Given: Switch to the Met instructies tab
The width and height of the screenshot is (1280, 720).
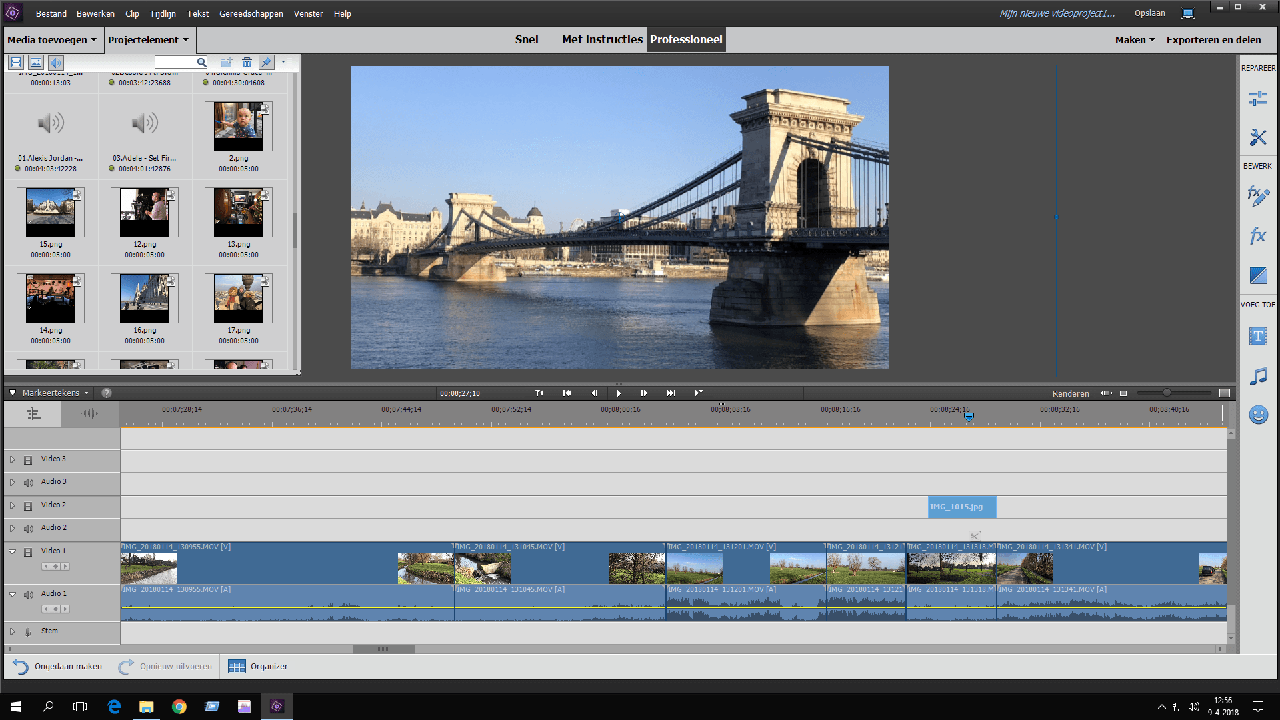Looking at the screenshot, I should [602, 40].
